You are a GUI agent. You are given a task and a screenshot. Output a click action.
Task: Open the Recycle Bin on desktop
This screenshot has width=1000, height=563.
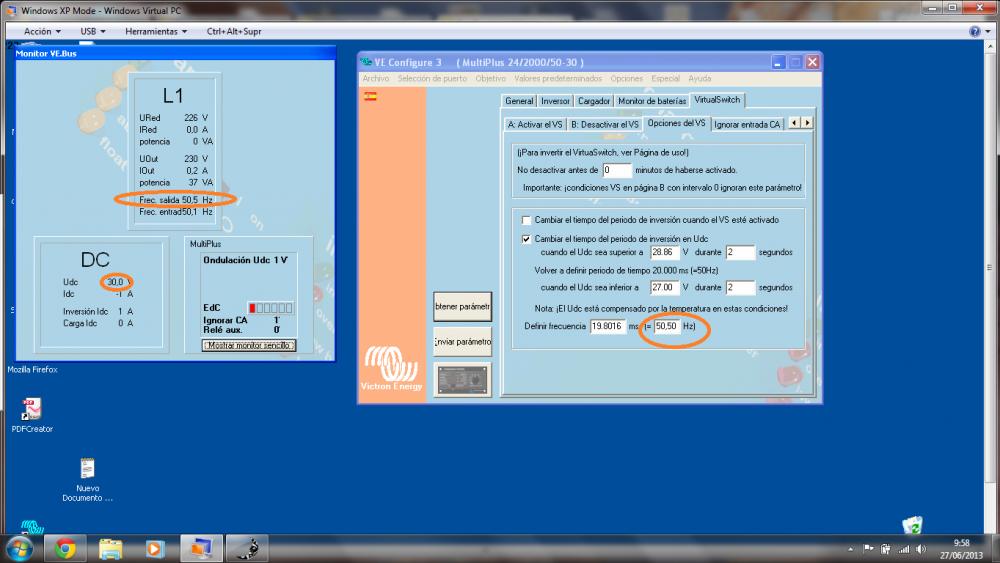click(913, 525)
